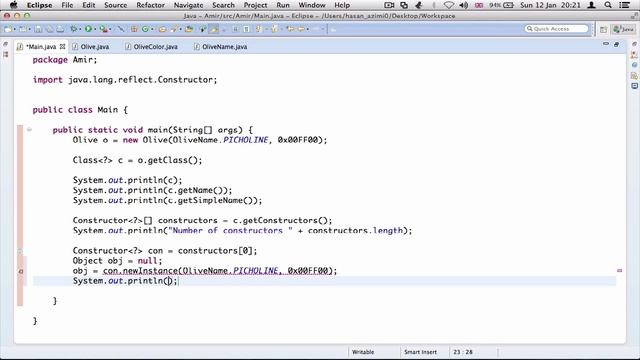This screenshot has height=360, width=640.
Task: Open Spotlight search in menu bar
Action: (x=608, y=5)
